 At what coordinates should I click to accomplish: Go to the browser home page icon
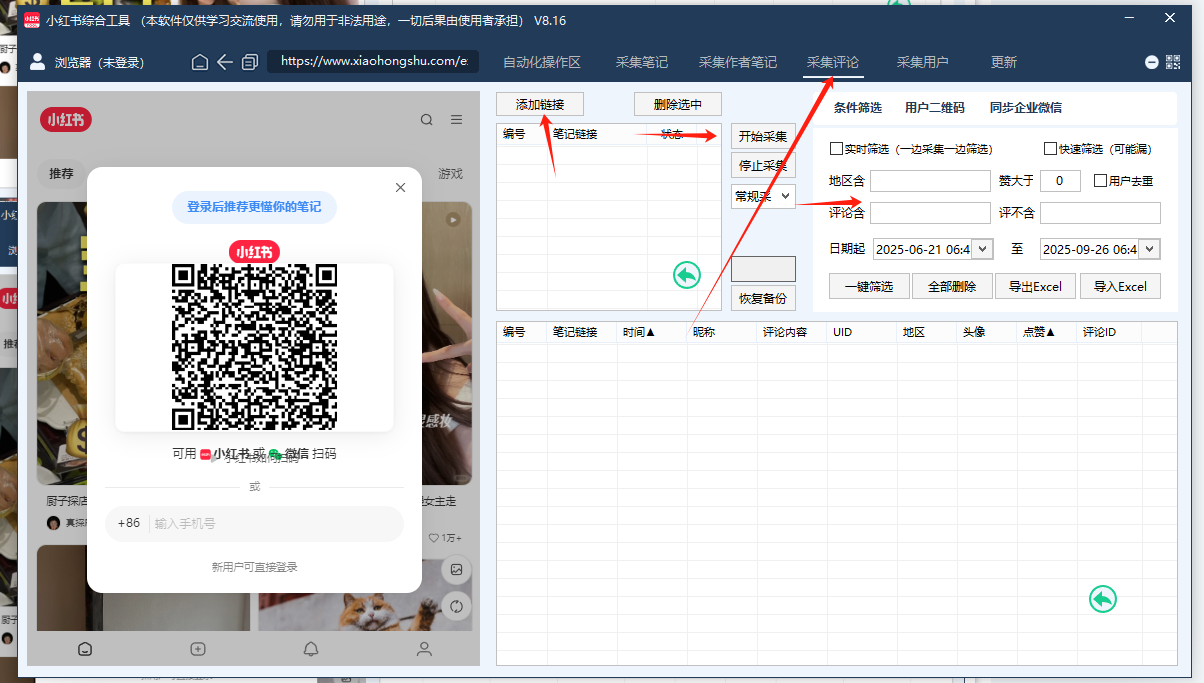point(200,62)
